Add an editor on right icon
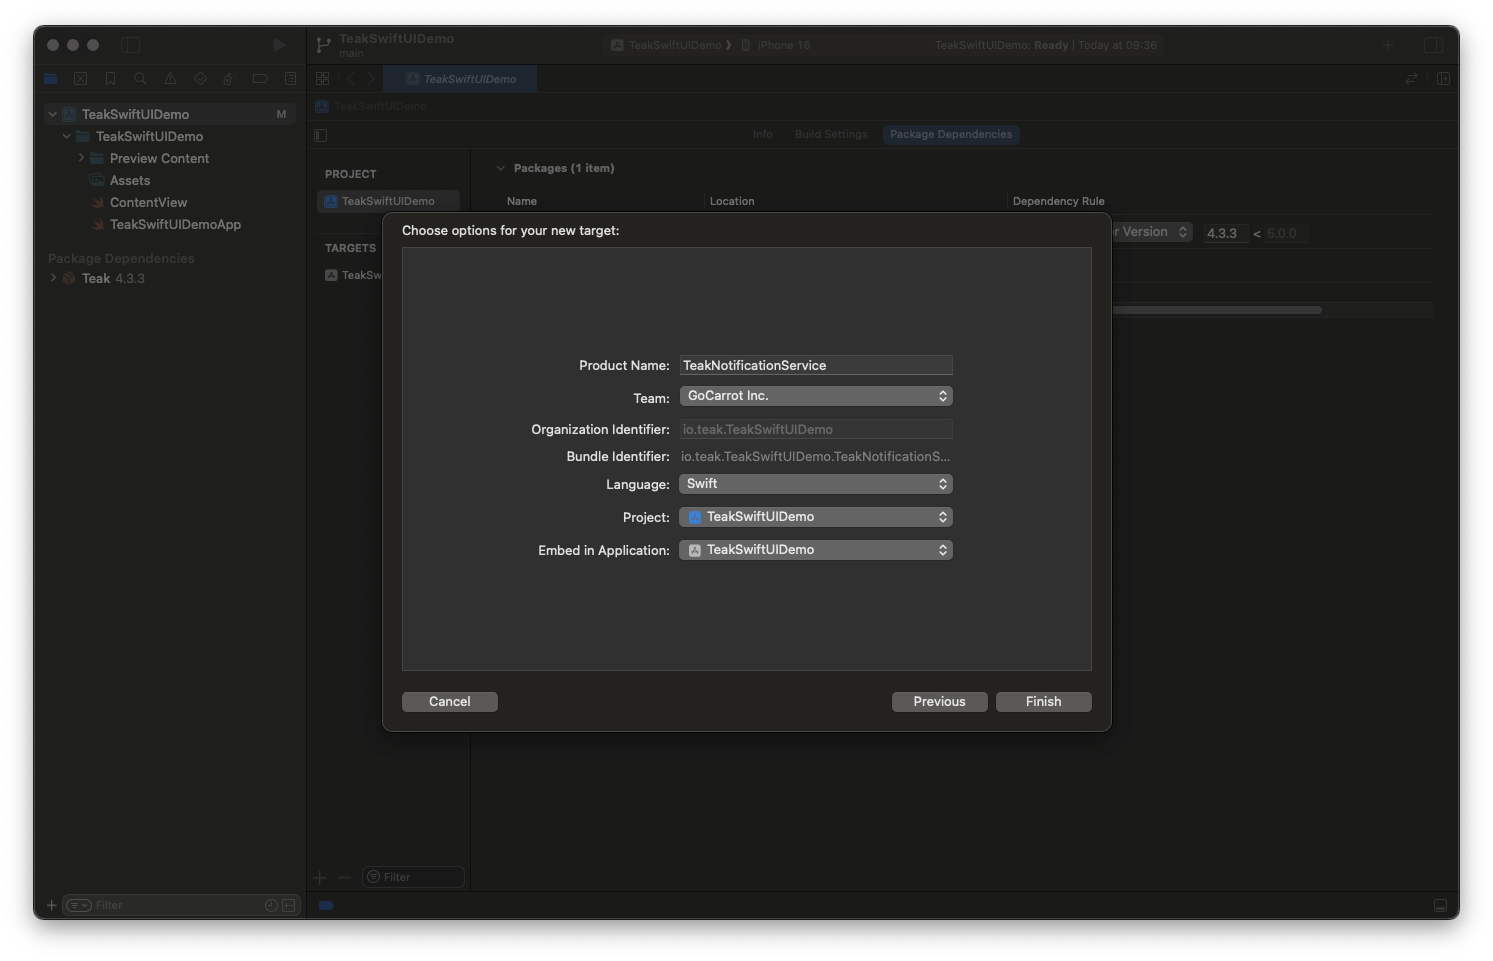The width and height of the screenshot is (1493, 961). click(x=1443, y=78)
